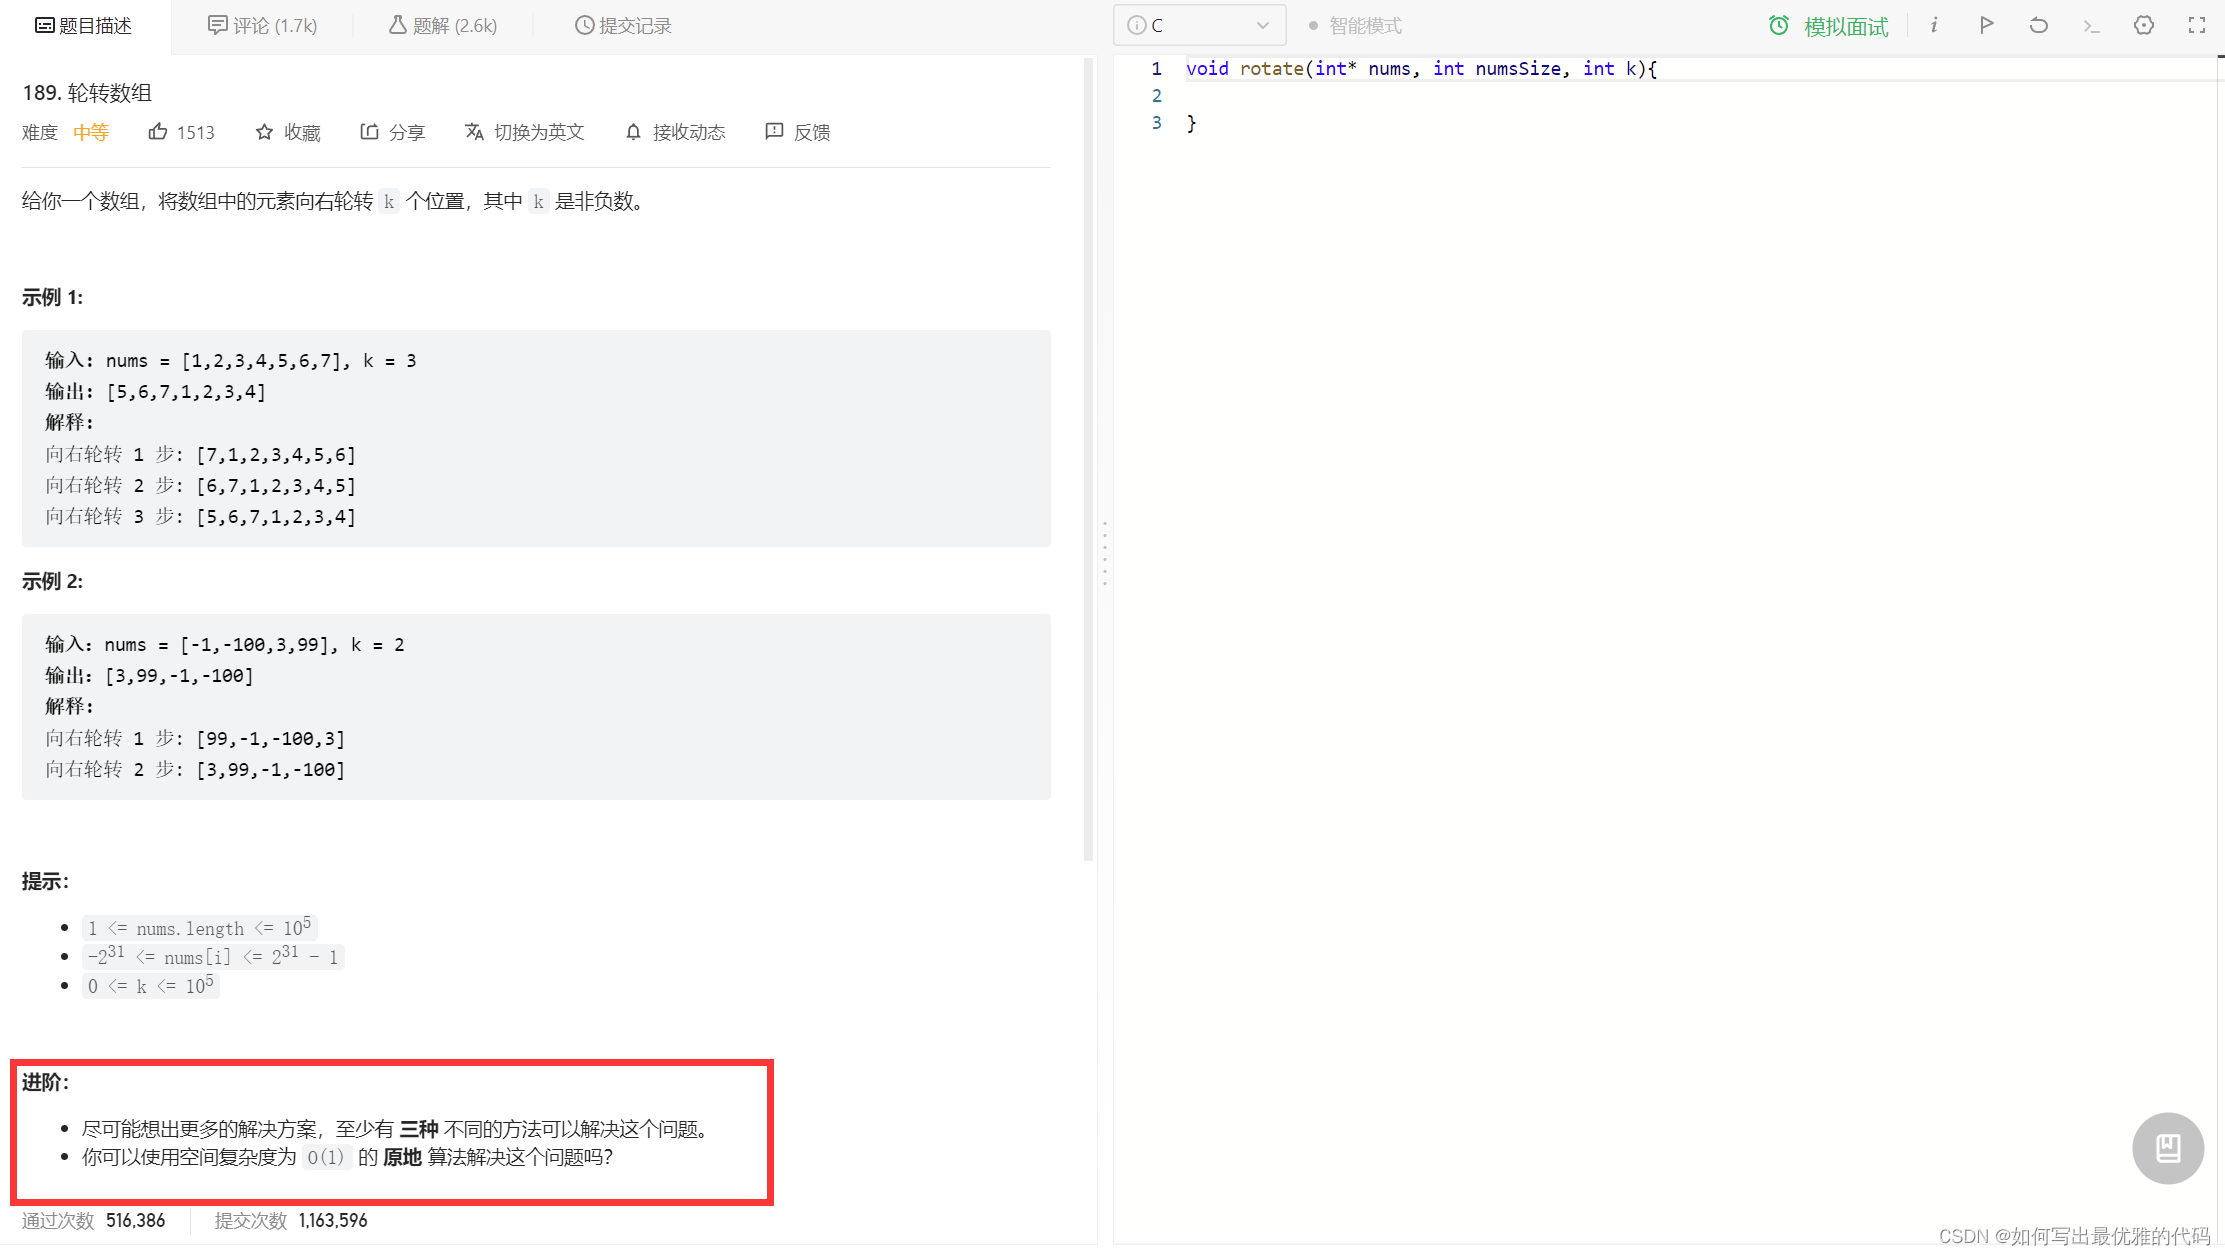Click the 收藏 label
2225x1256 pixels.
tap(302, 132)
